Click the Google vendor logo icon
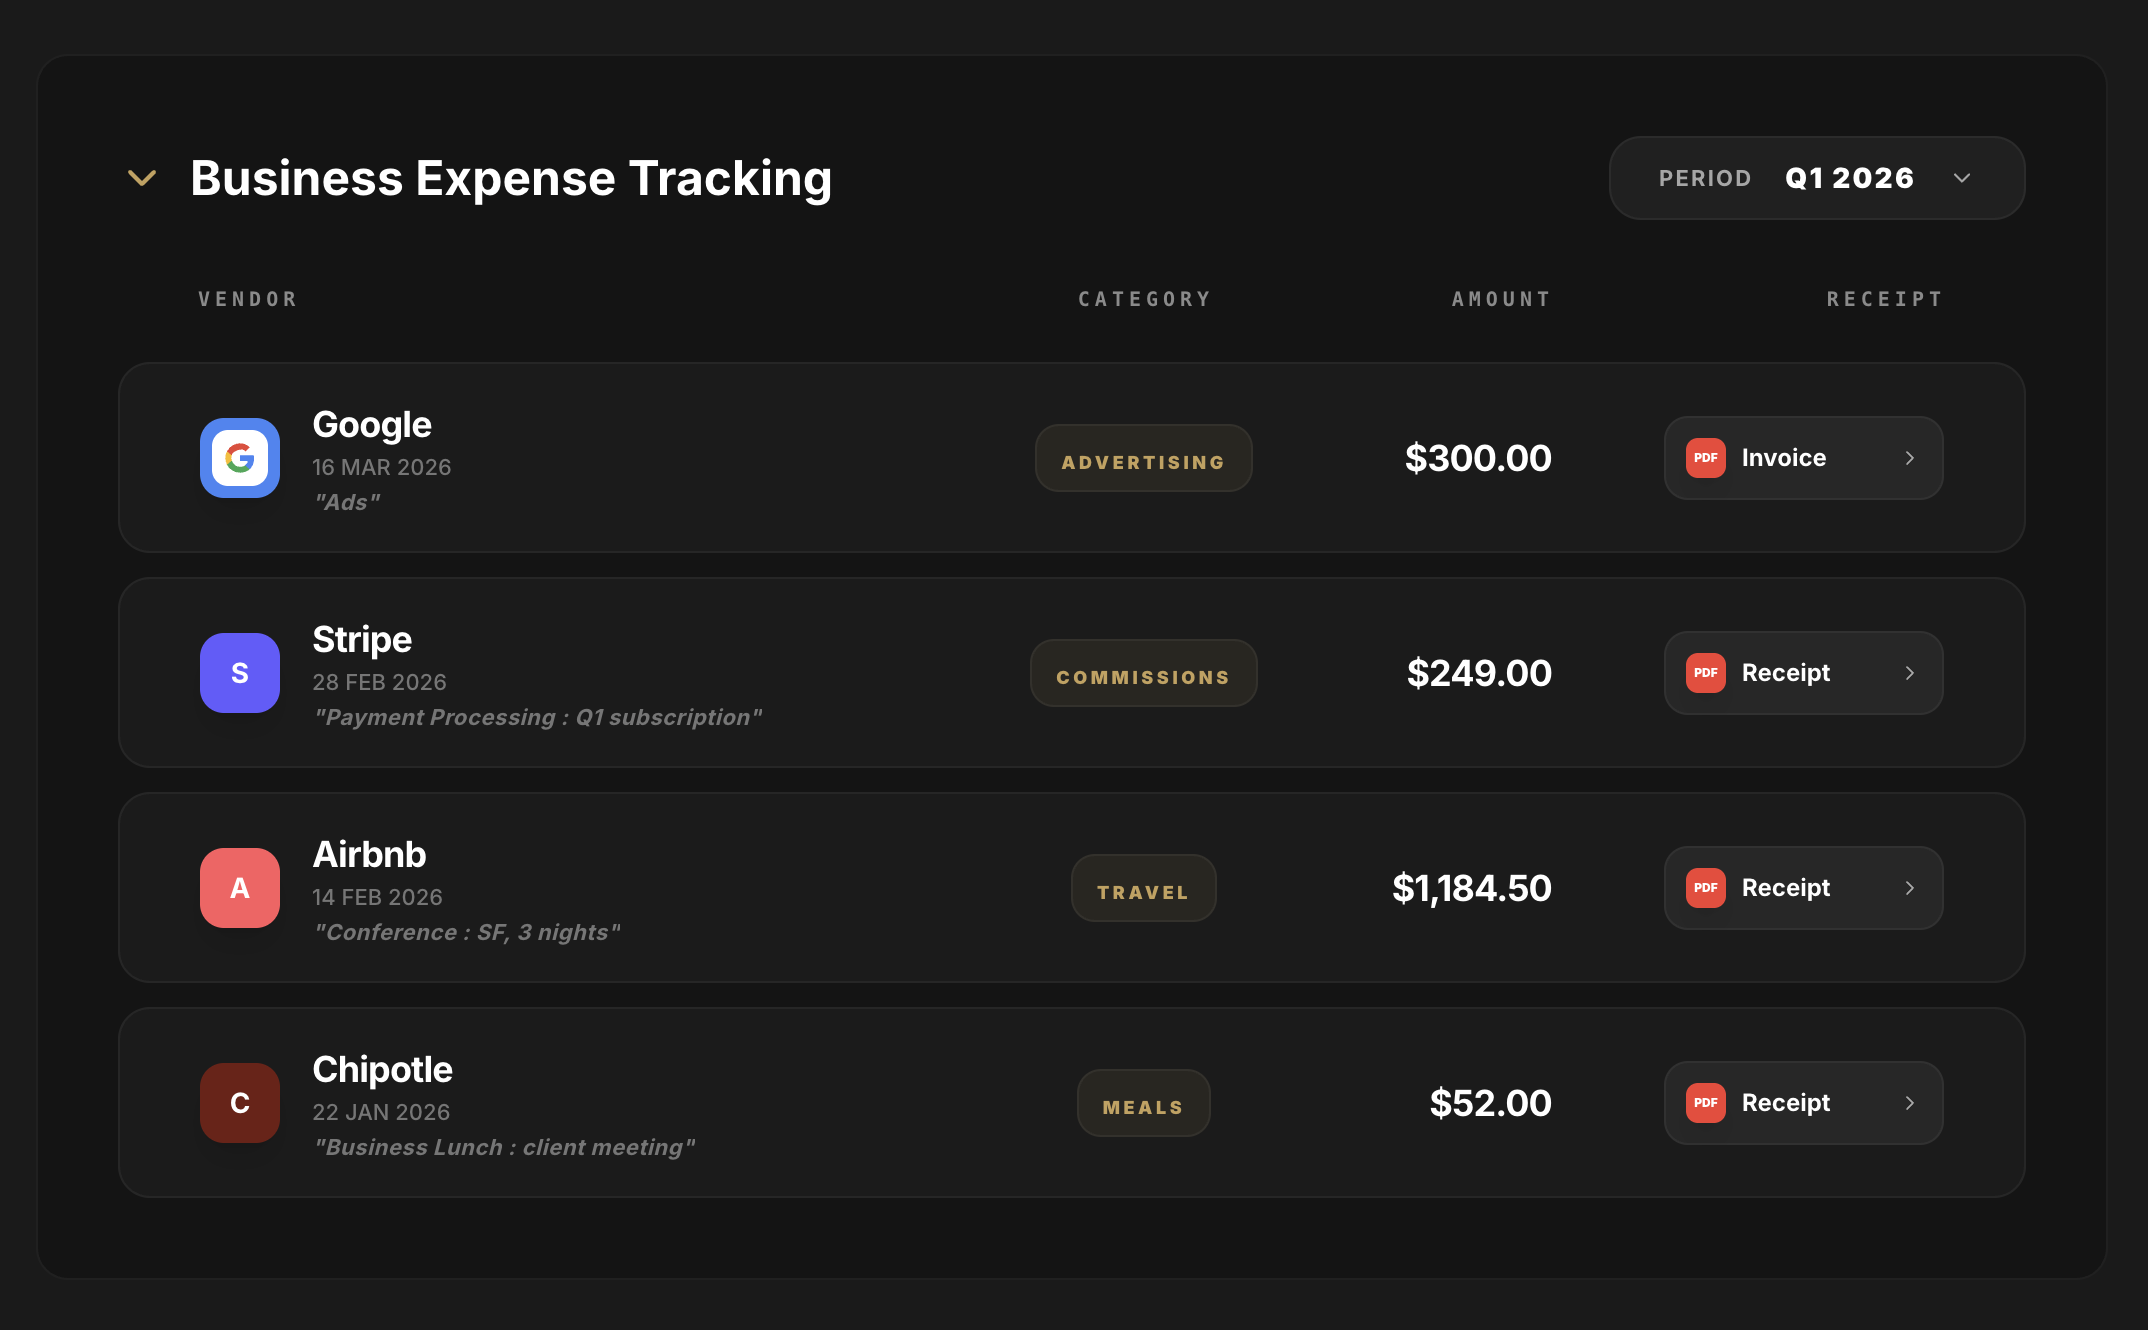The image size is (2148, 1330). [x=240, y=458]
